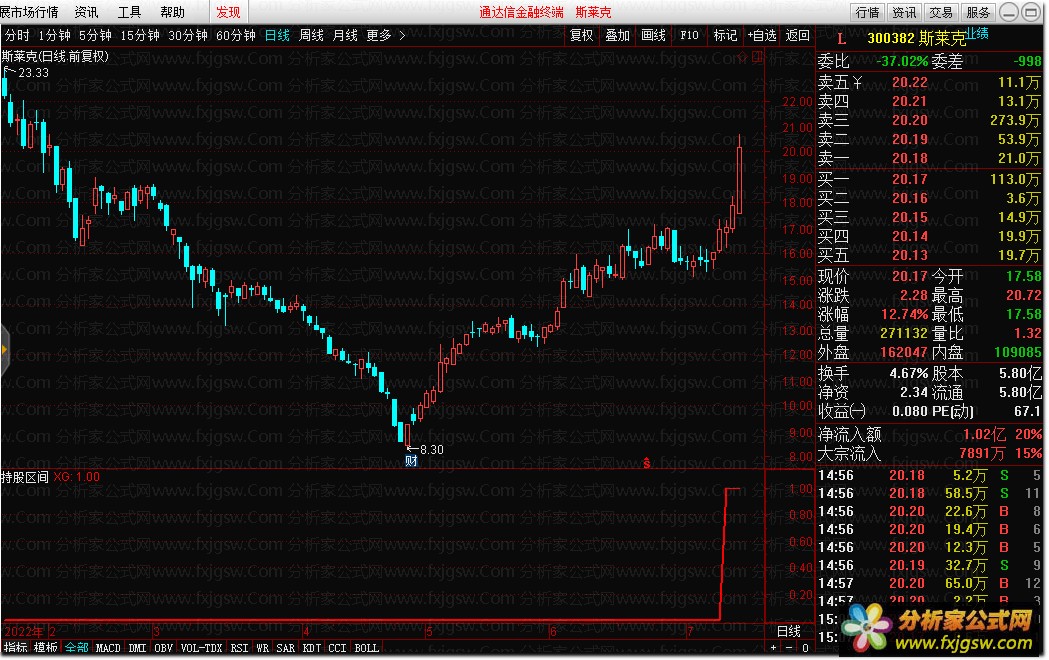Viewport: 1049px width, 660px height.
Task: Select the 全部 indicator tab
Action: (76, 647)
